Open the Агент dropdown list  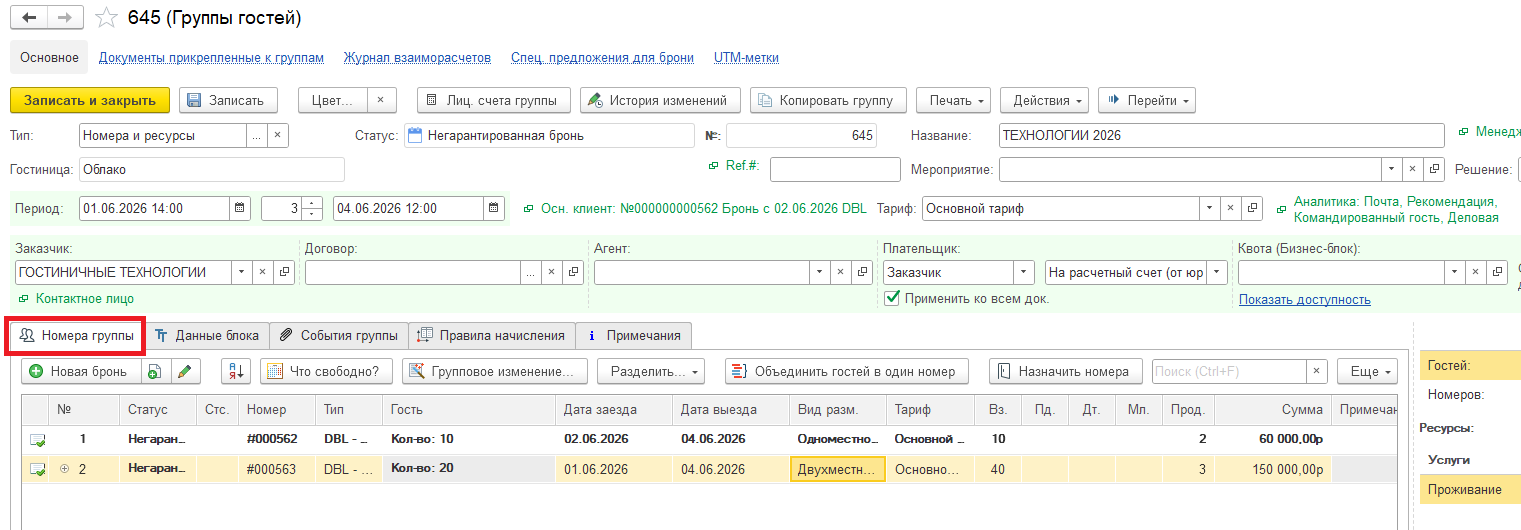coord(820,272)
